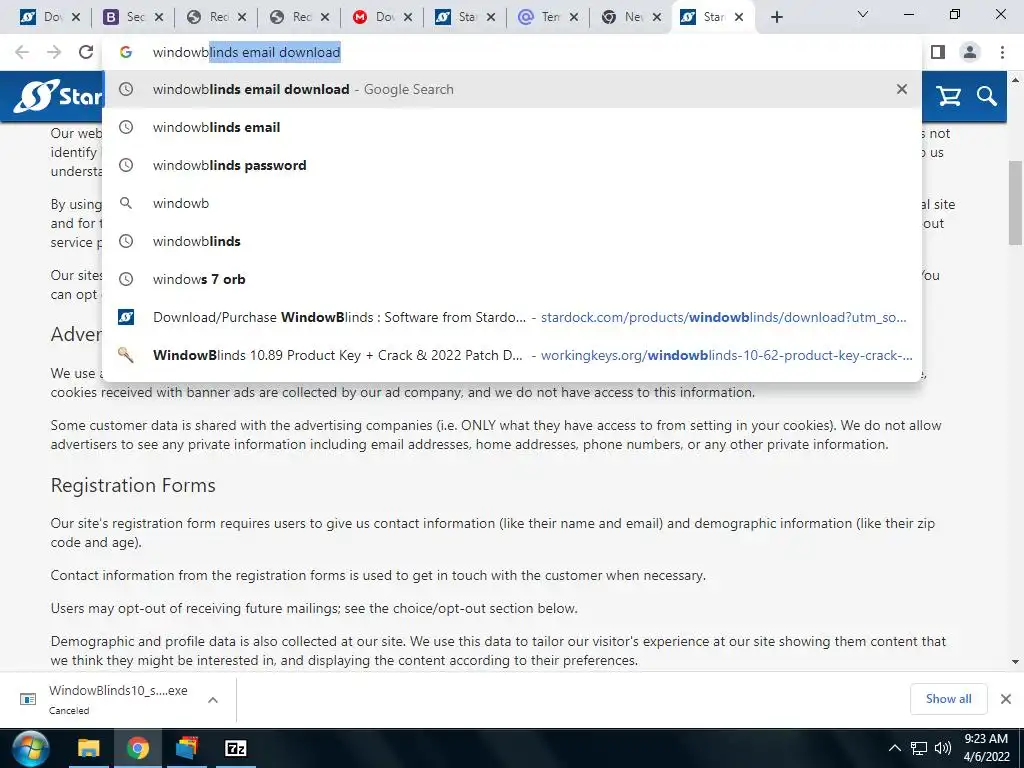This screenshot has width=1024, height=768.
Task: Open the side panel icon
Action: point(938,52)
